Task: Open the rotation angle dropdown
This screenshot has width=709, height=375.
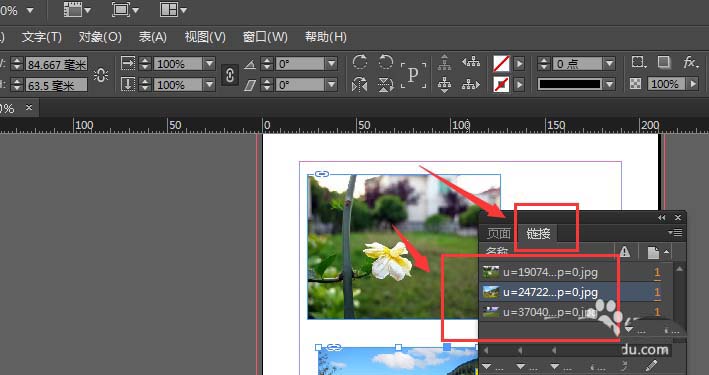Action: [x=331, y=64]
